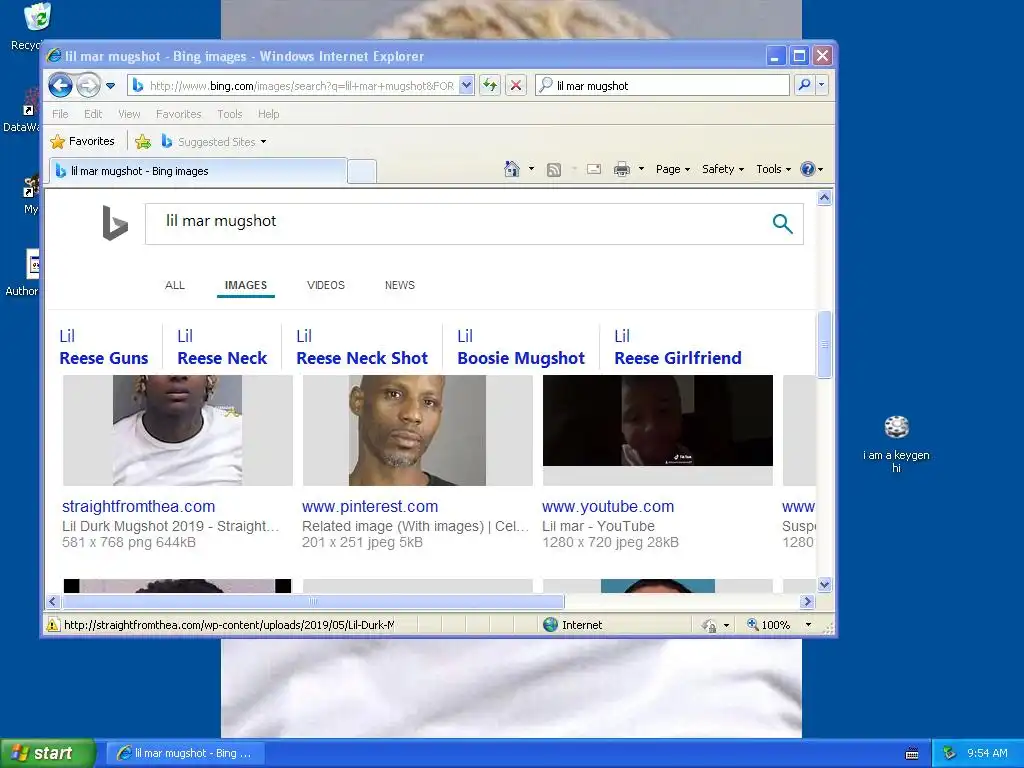Click the 100% zoom level button
The height and width of the screenshot is (768, 1024).
[x=769, y=625]
